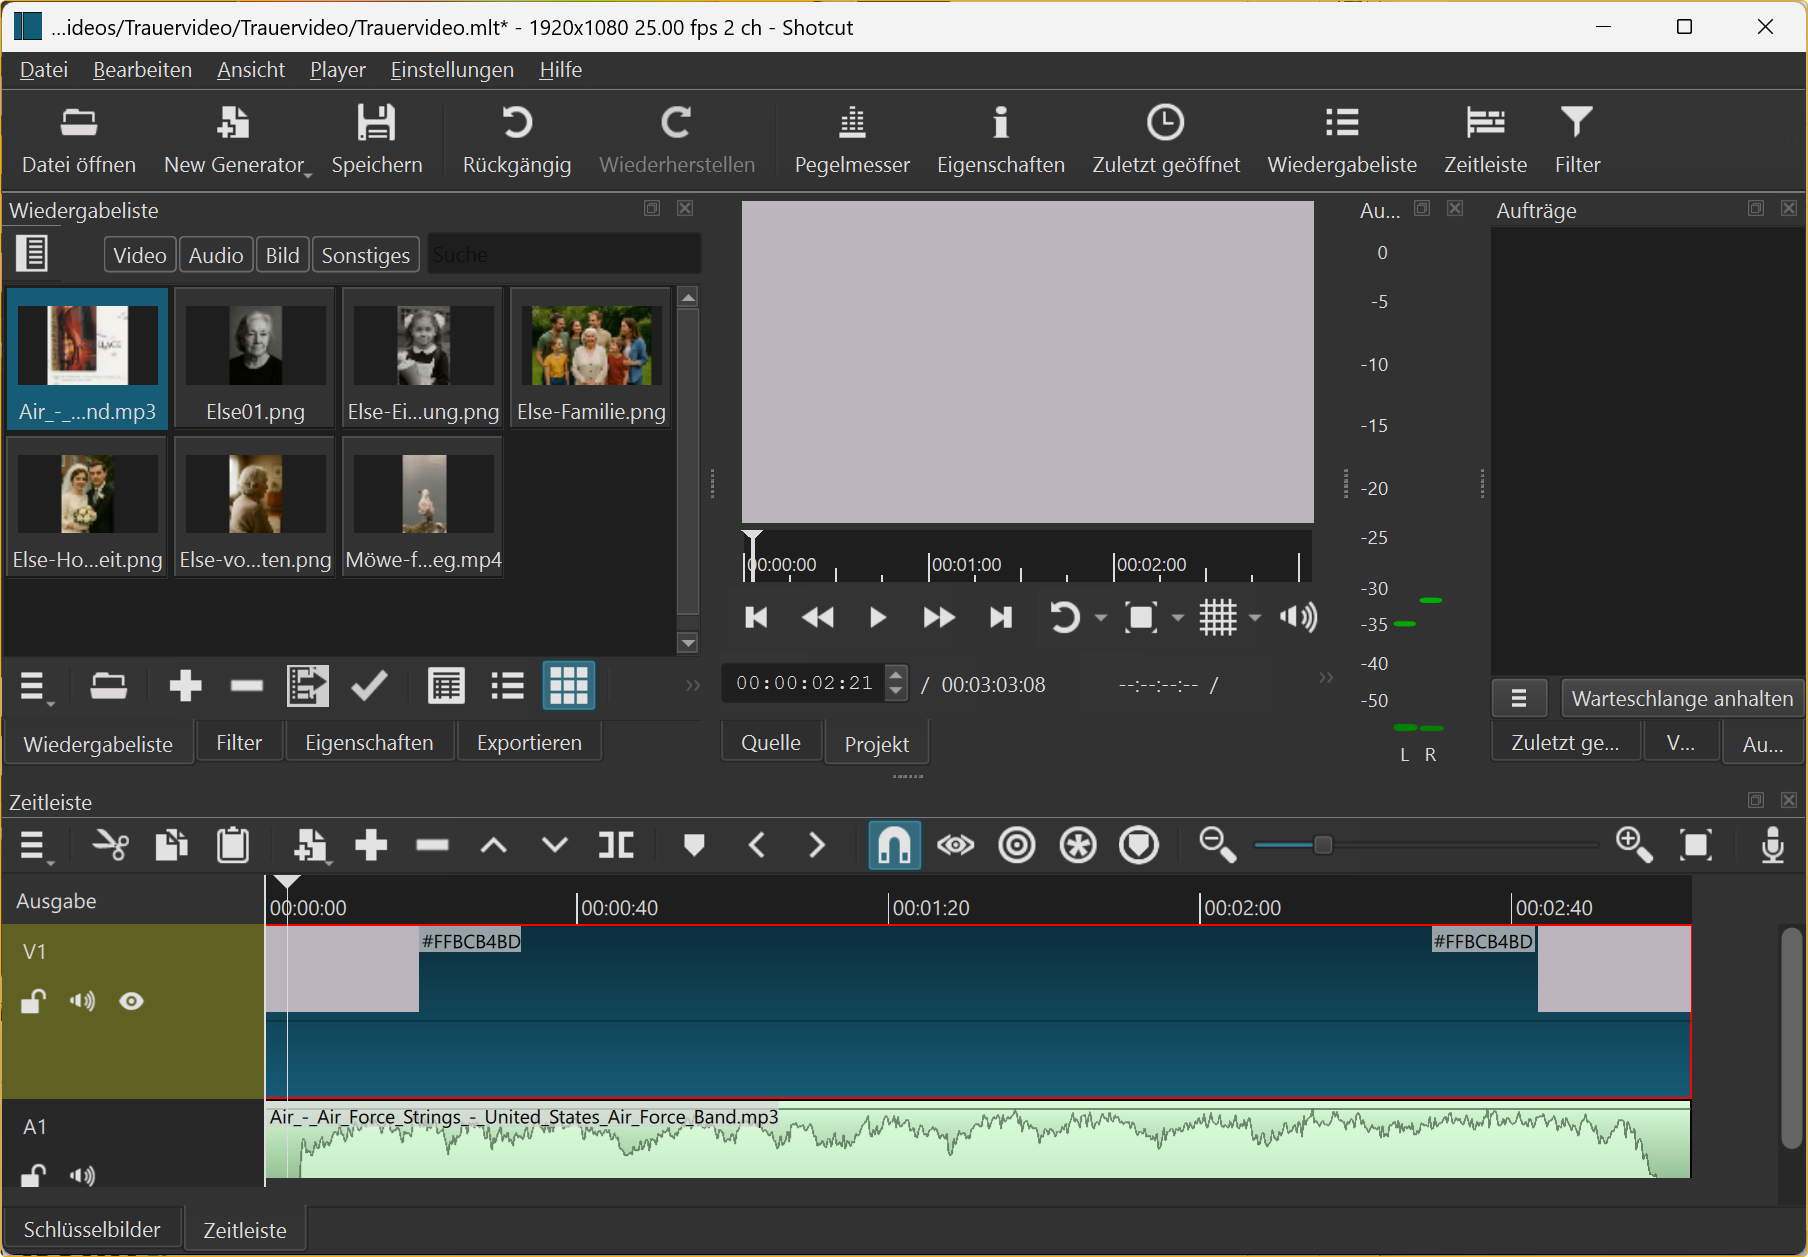Select the Else-Familie.png thumbnail
1808x1257 pixels.
click(591, 357)
